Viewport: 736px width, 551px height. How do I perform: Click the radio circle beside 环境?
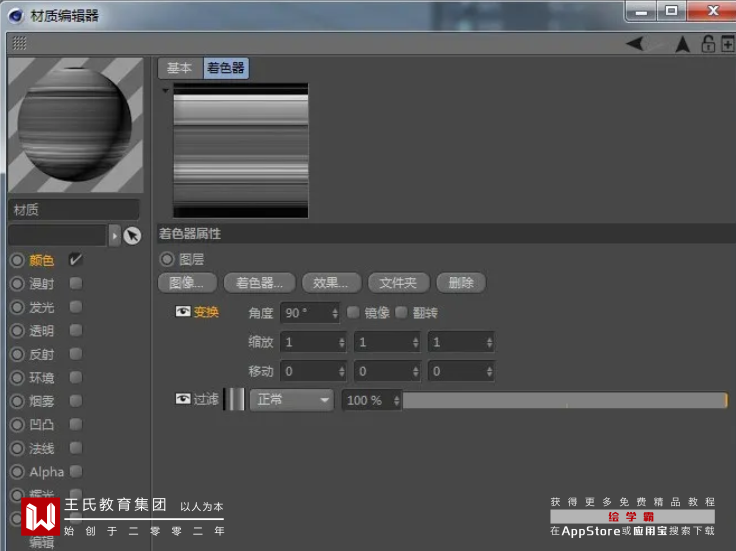tap(17, 377)
